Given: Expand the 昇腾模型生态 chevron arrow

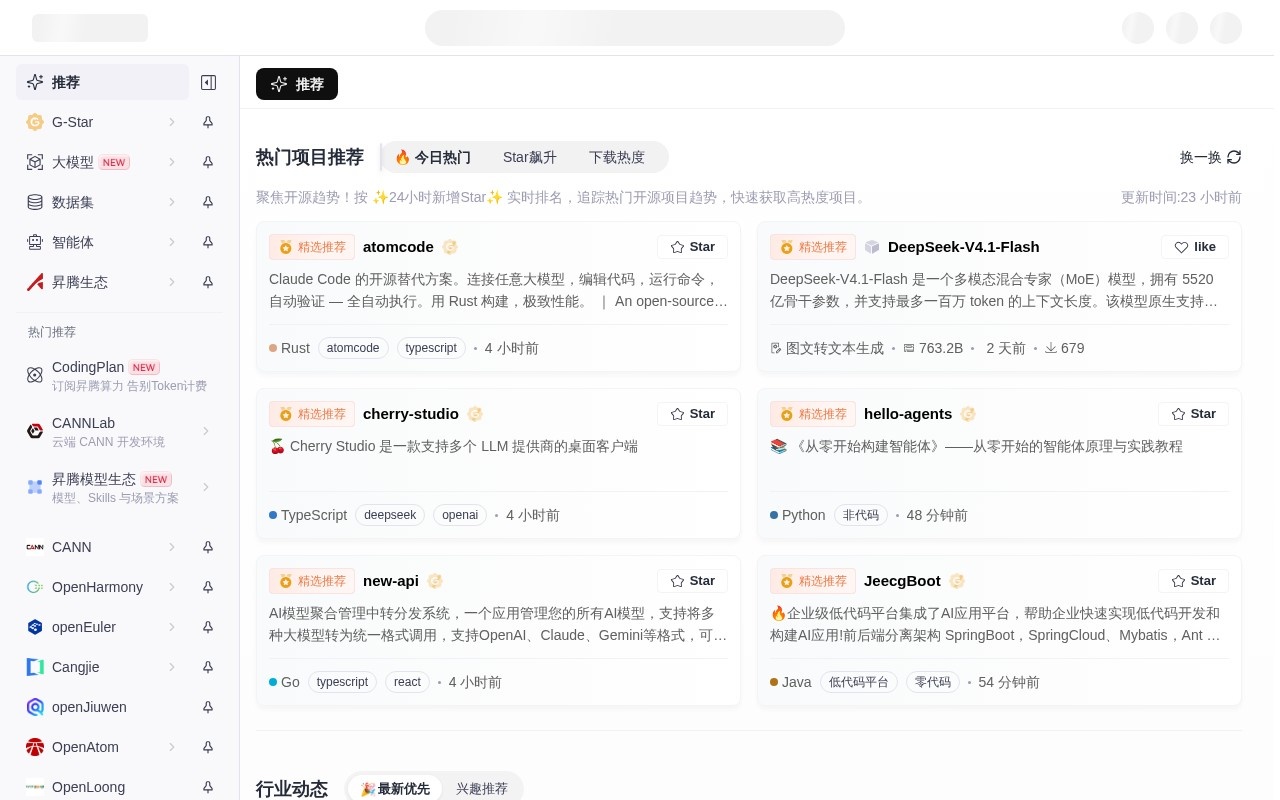Looking at the screenshot, I should pos(206,487).
